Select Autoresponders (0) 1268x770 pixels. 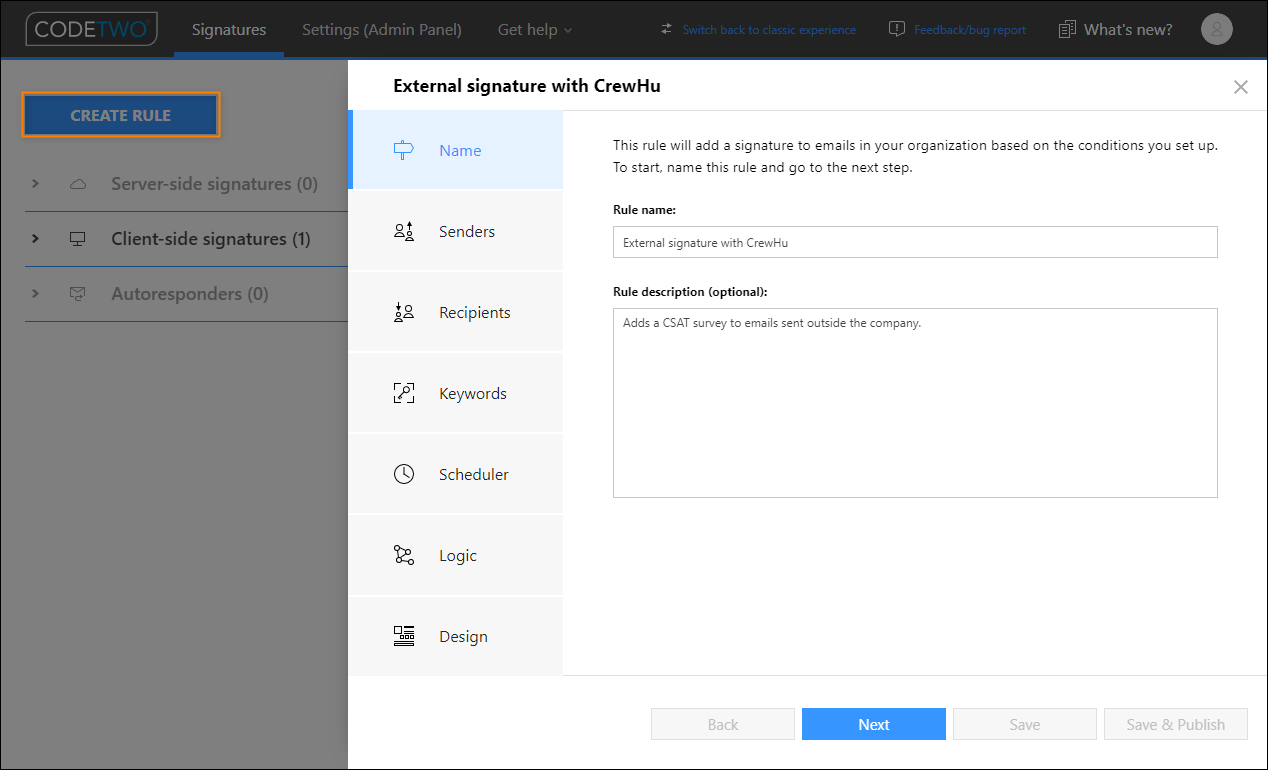(190, 294)
